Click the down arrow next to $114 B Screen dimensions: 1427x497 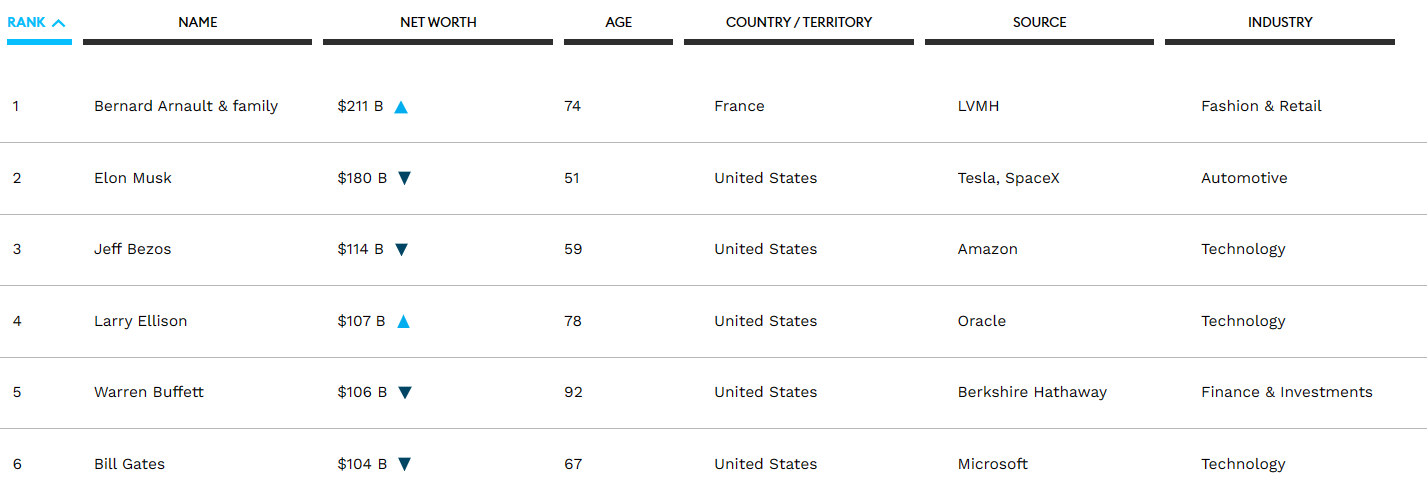[401, 250]
